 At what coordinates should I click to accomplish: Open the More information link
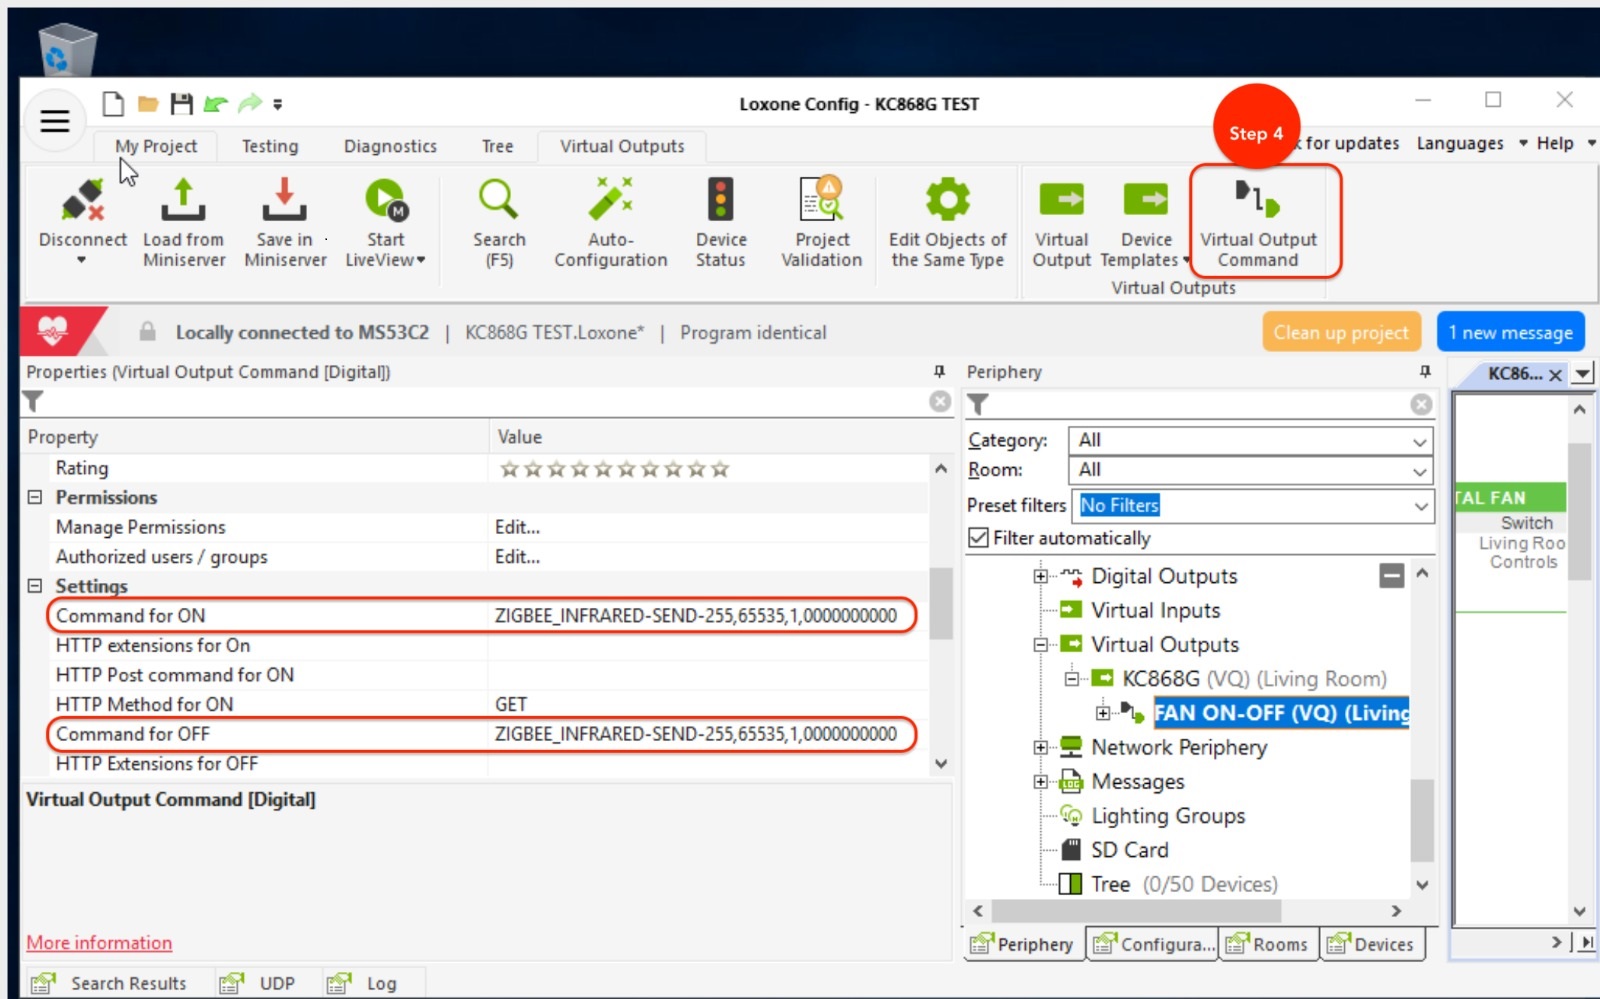(x=99, y=943)
